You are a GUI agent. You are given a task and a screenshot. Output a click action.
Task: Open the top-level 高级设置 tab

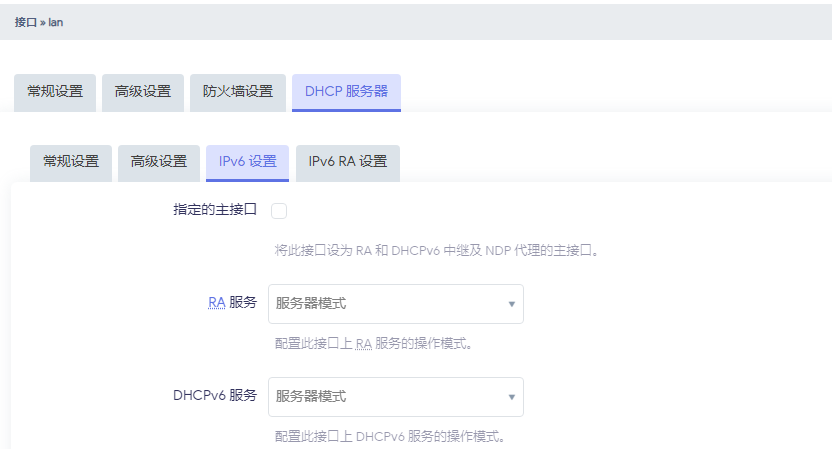pos(143,92)
